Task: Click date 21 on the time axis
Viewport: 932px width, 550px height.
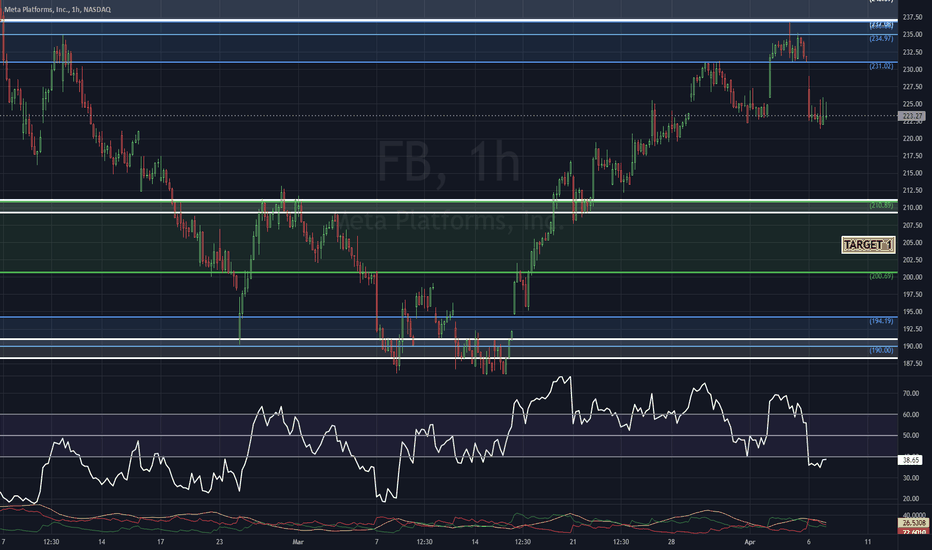Action: [572, 542]
